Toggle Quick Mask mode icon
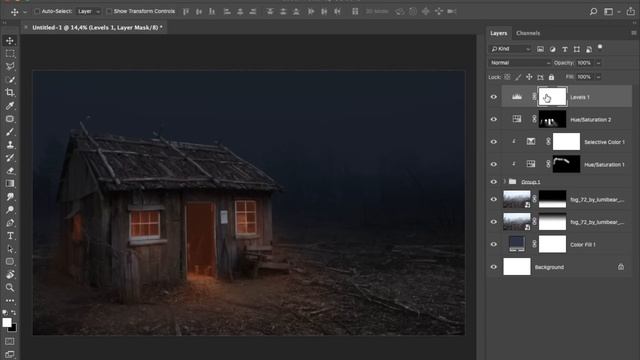This screenshot has width=640, height=360. [x=10, y=341]
